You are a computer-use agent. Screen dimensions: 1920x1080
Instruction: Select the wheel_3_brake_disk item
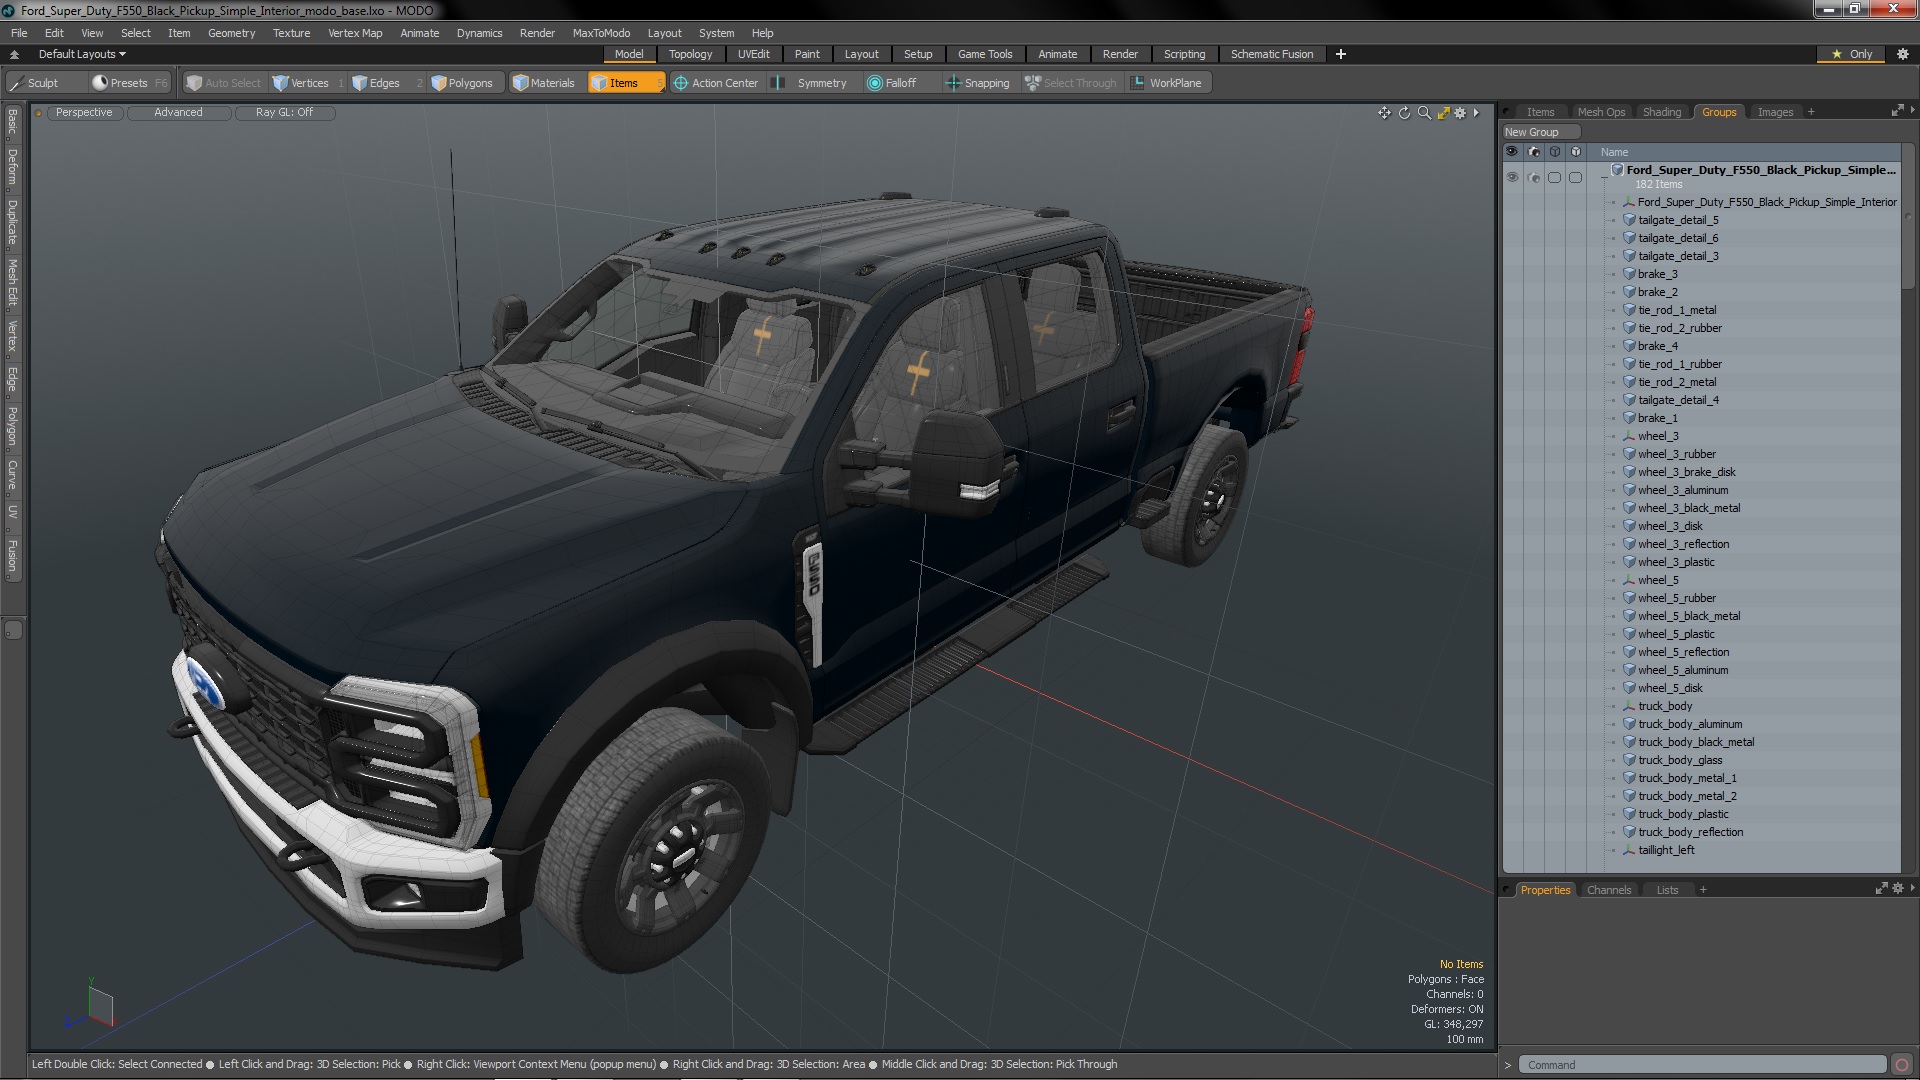pyautogui.click(x=1686, y=472)
